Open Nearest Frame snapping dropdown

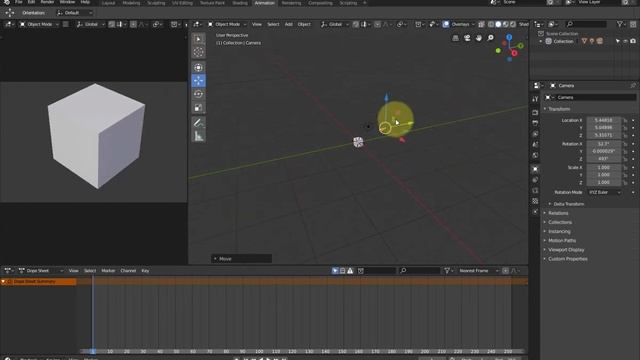click(478, 271)
